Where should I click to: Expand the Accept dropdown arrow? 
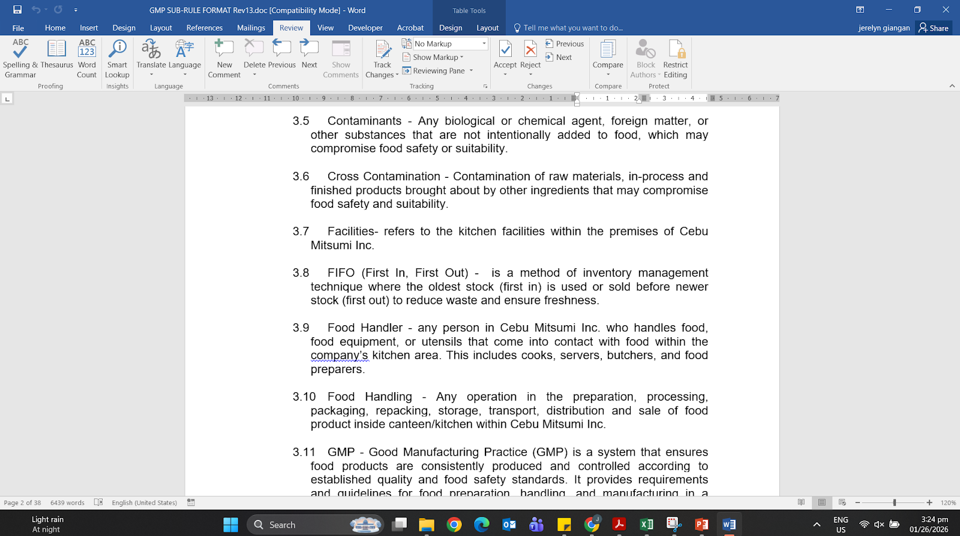(505, 75)
